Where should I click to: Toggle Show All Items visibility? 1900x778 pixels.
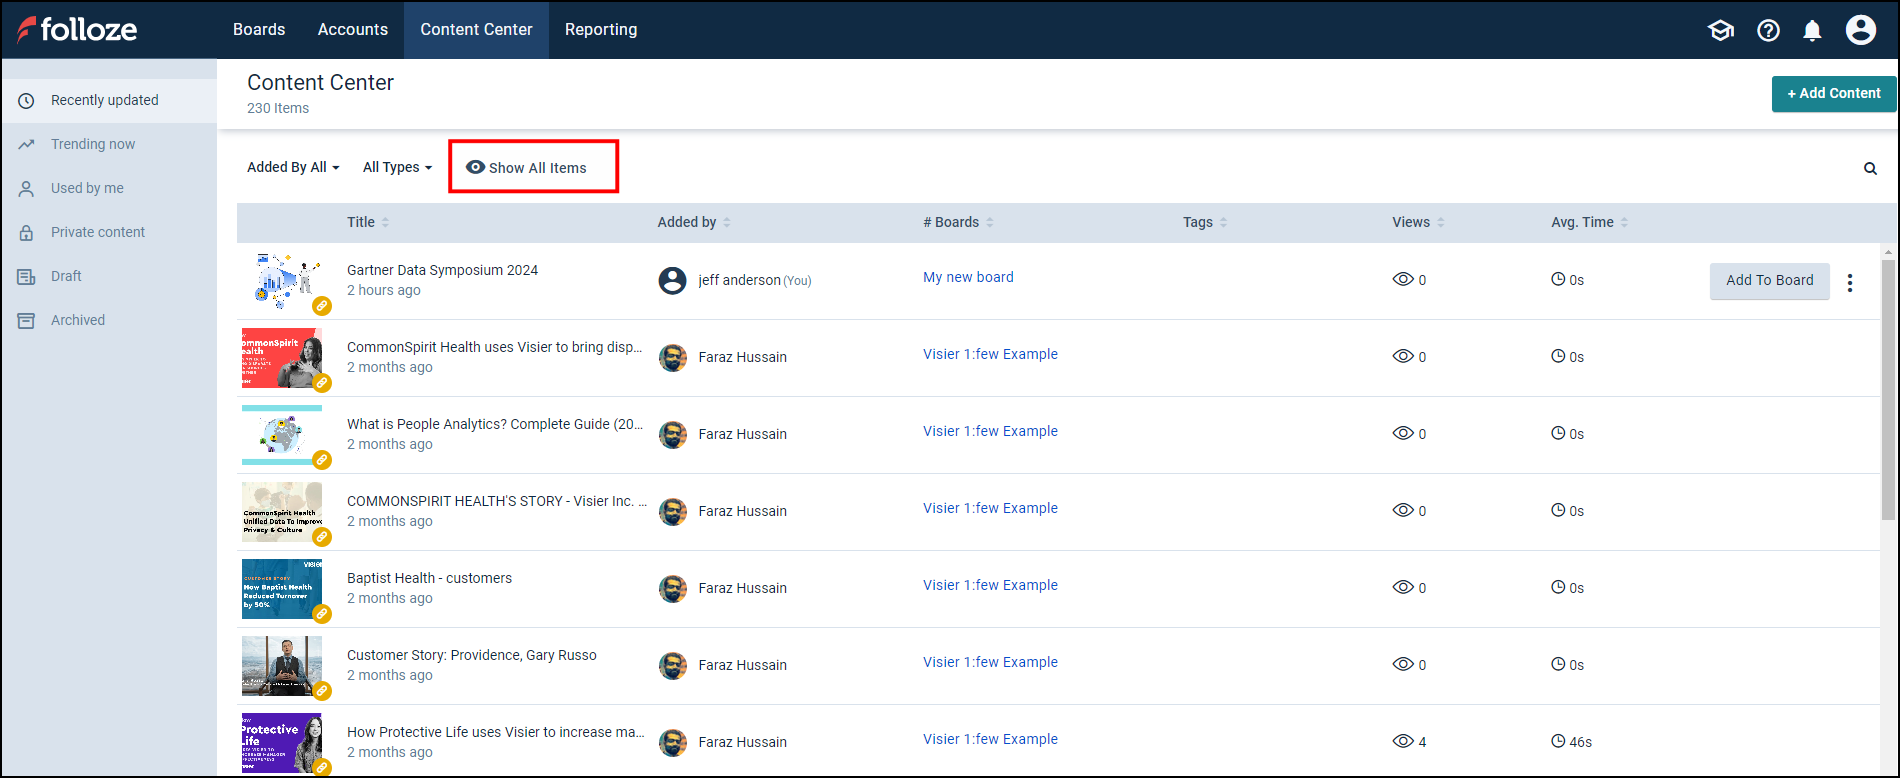(x=527, y=168)
